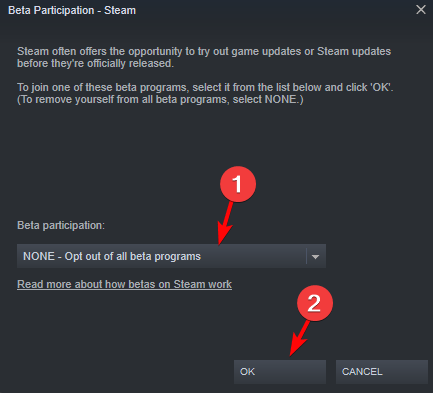Click the 'Beta Participation - Steam' title bar
Viewport: 433px width, 393px height.
point(72,10)
